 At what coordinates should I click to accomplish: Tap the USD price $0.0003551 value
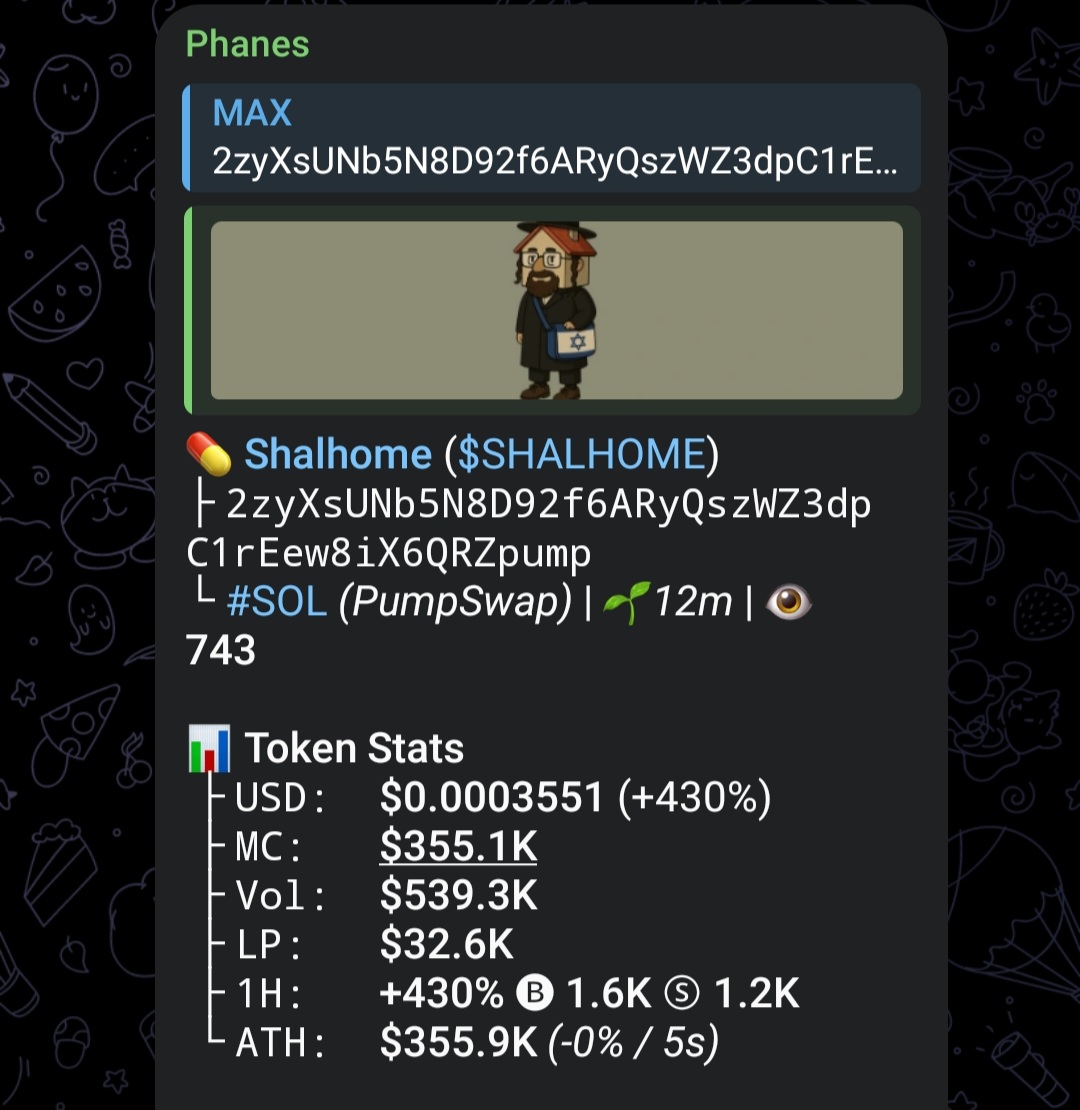tap(491, 797)
